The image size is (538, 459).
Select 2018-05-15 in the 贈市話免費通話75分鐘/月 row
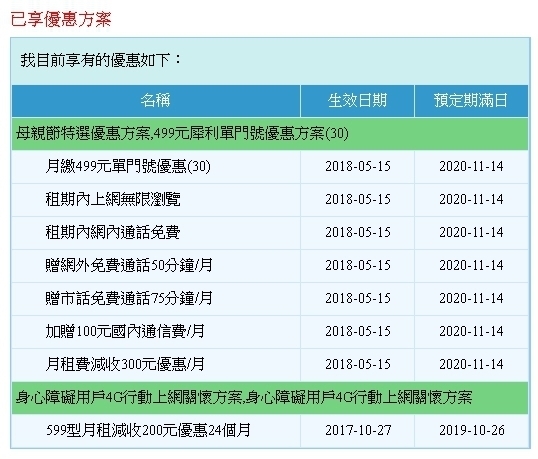358,298
